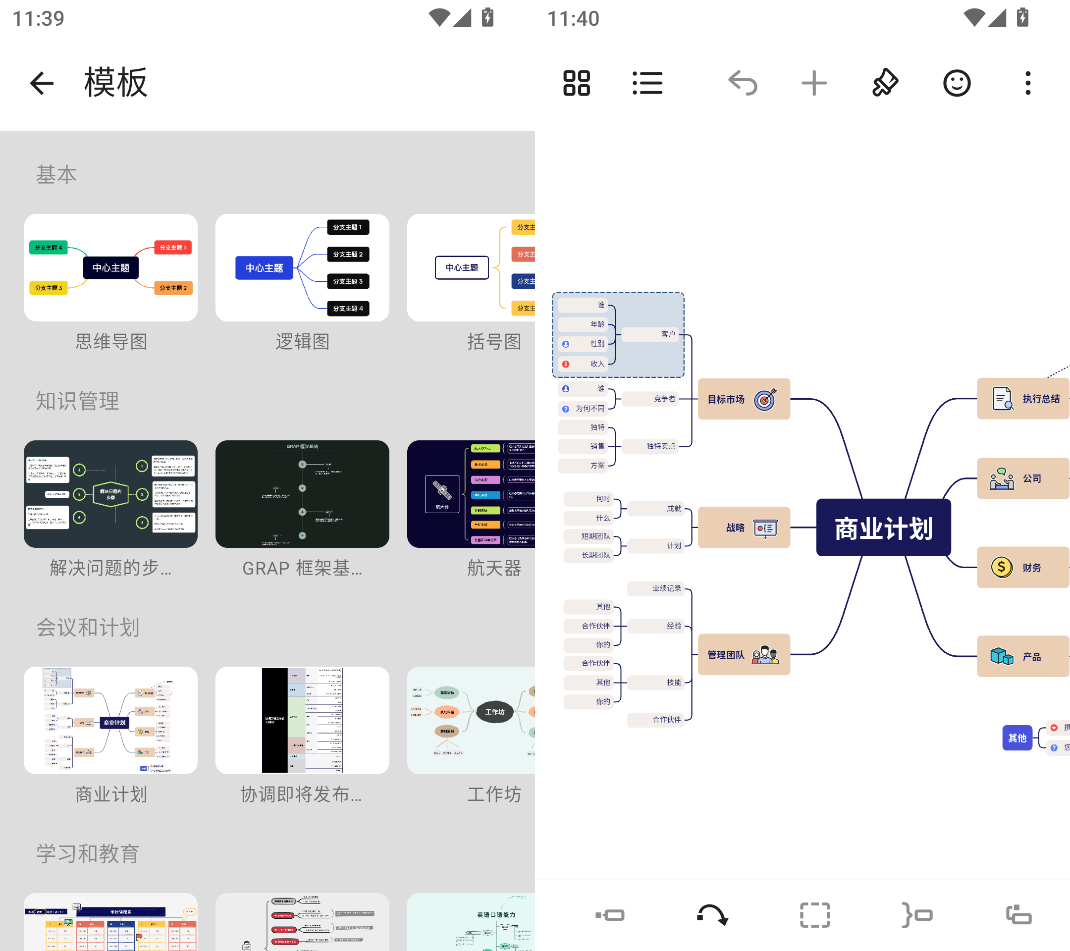
Task: Open the 解决问题的步... template
Action: click(x=111, y=494)
